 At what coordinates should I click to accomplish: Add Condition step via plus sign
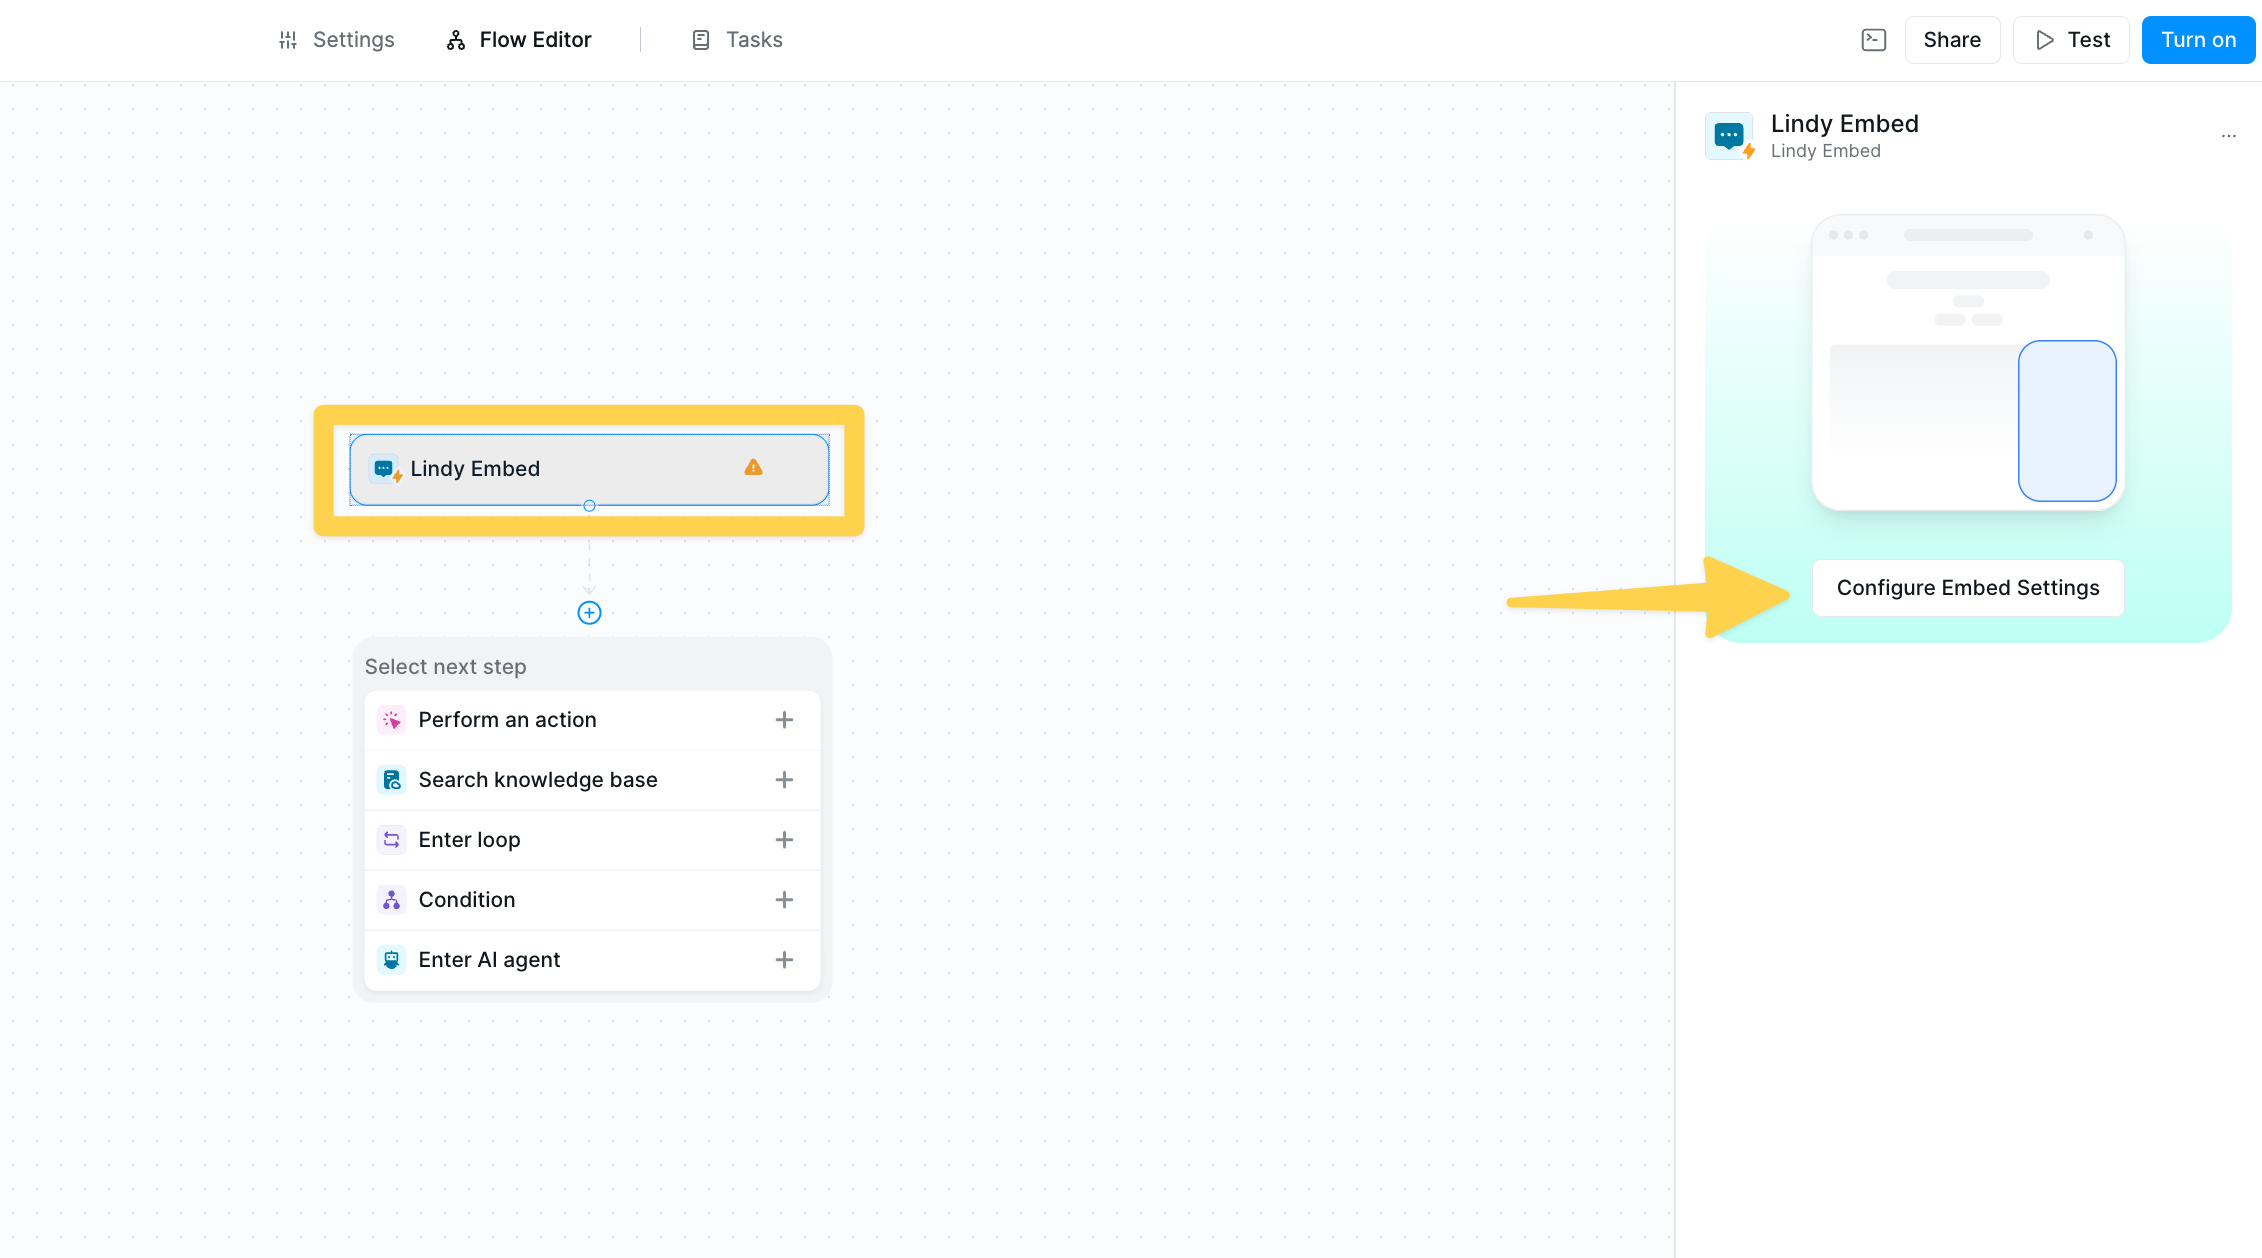[x=784, y=900]
